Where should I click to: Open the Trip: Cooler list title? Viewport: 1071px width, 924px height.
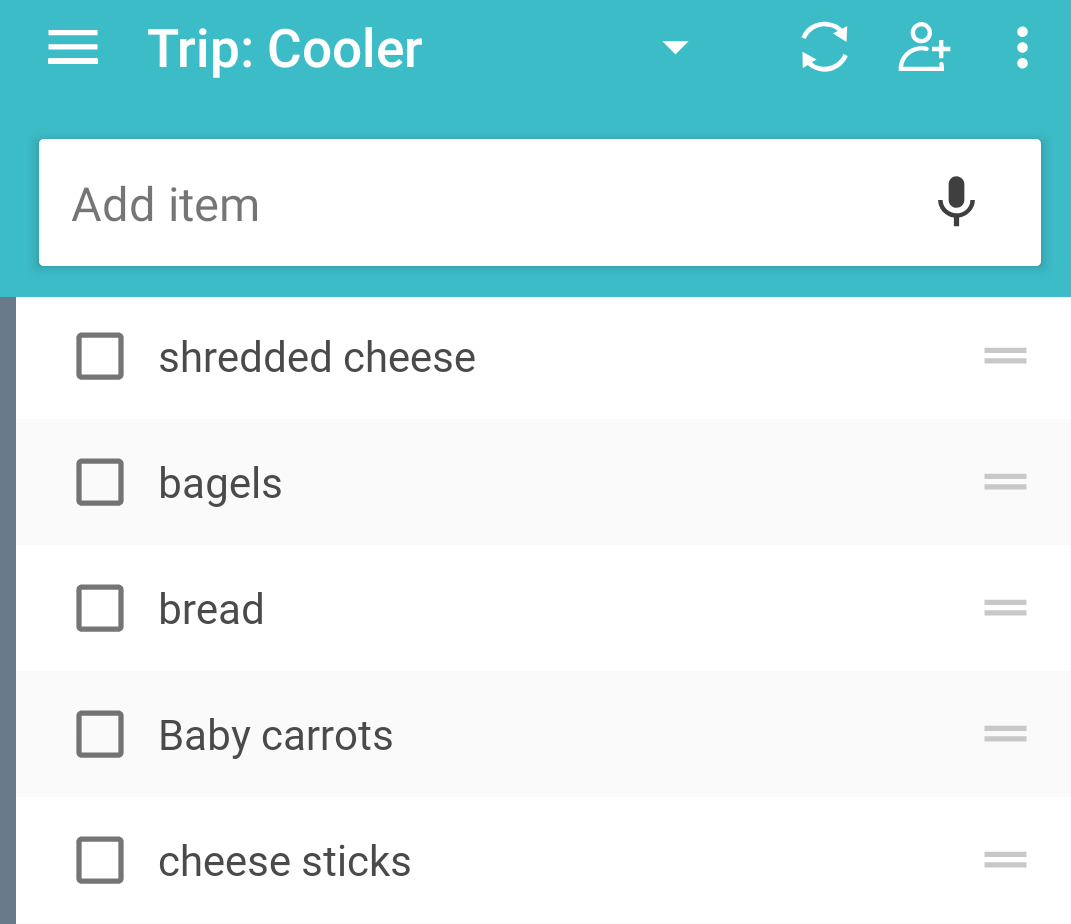pyautogui.click(x=285, y=50)
